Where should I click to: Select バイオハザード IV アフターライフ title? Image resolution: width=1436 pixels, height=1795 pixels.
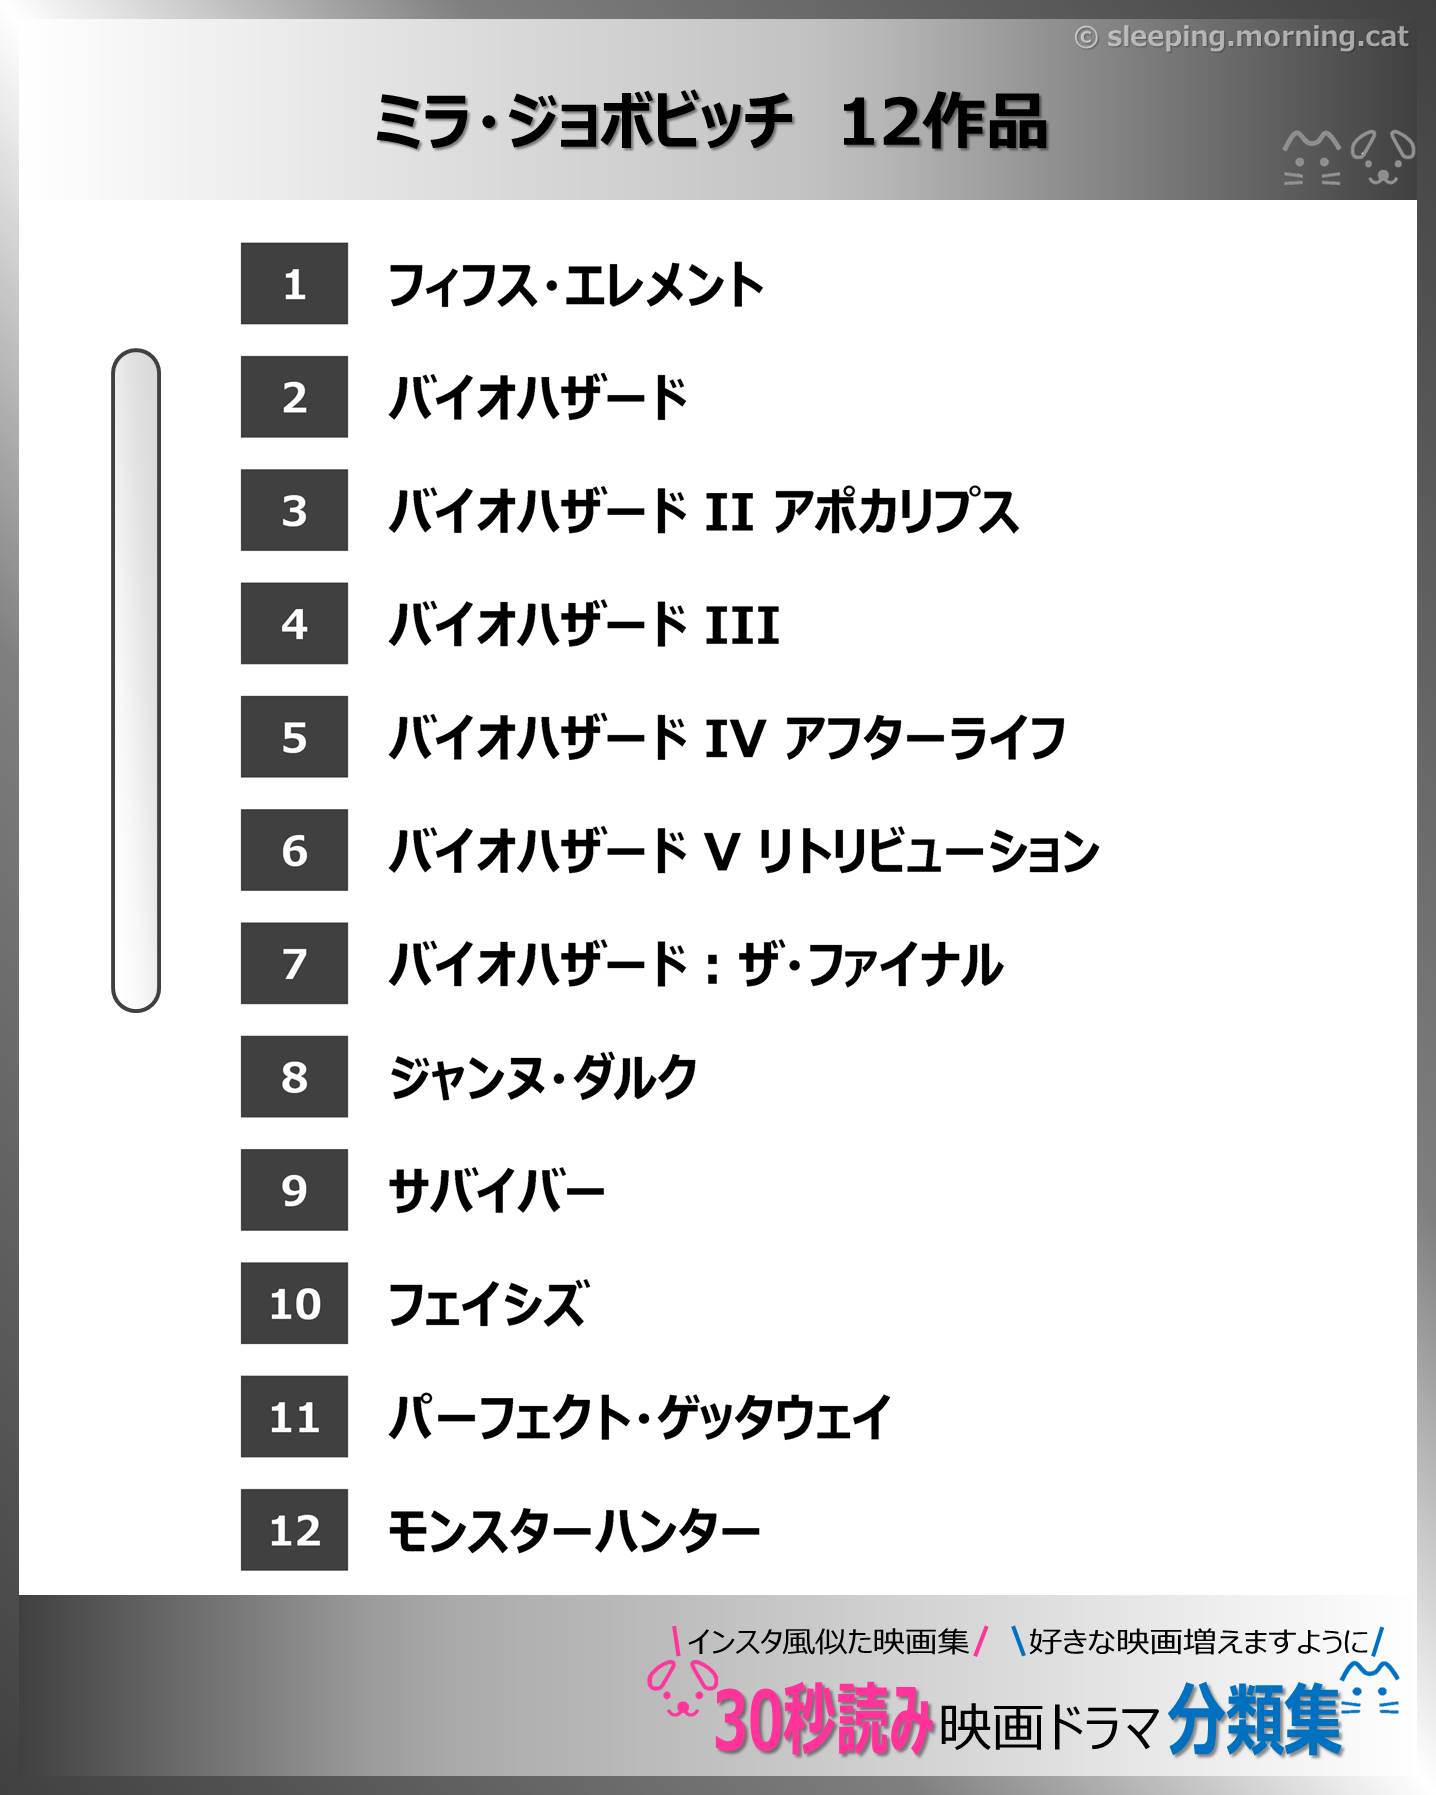[727, 738]
